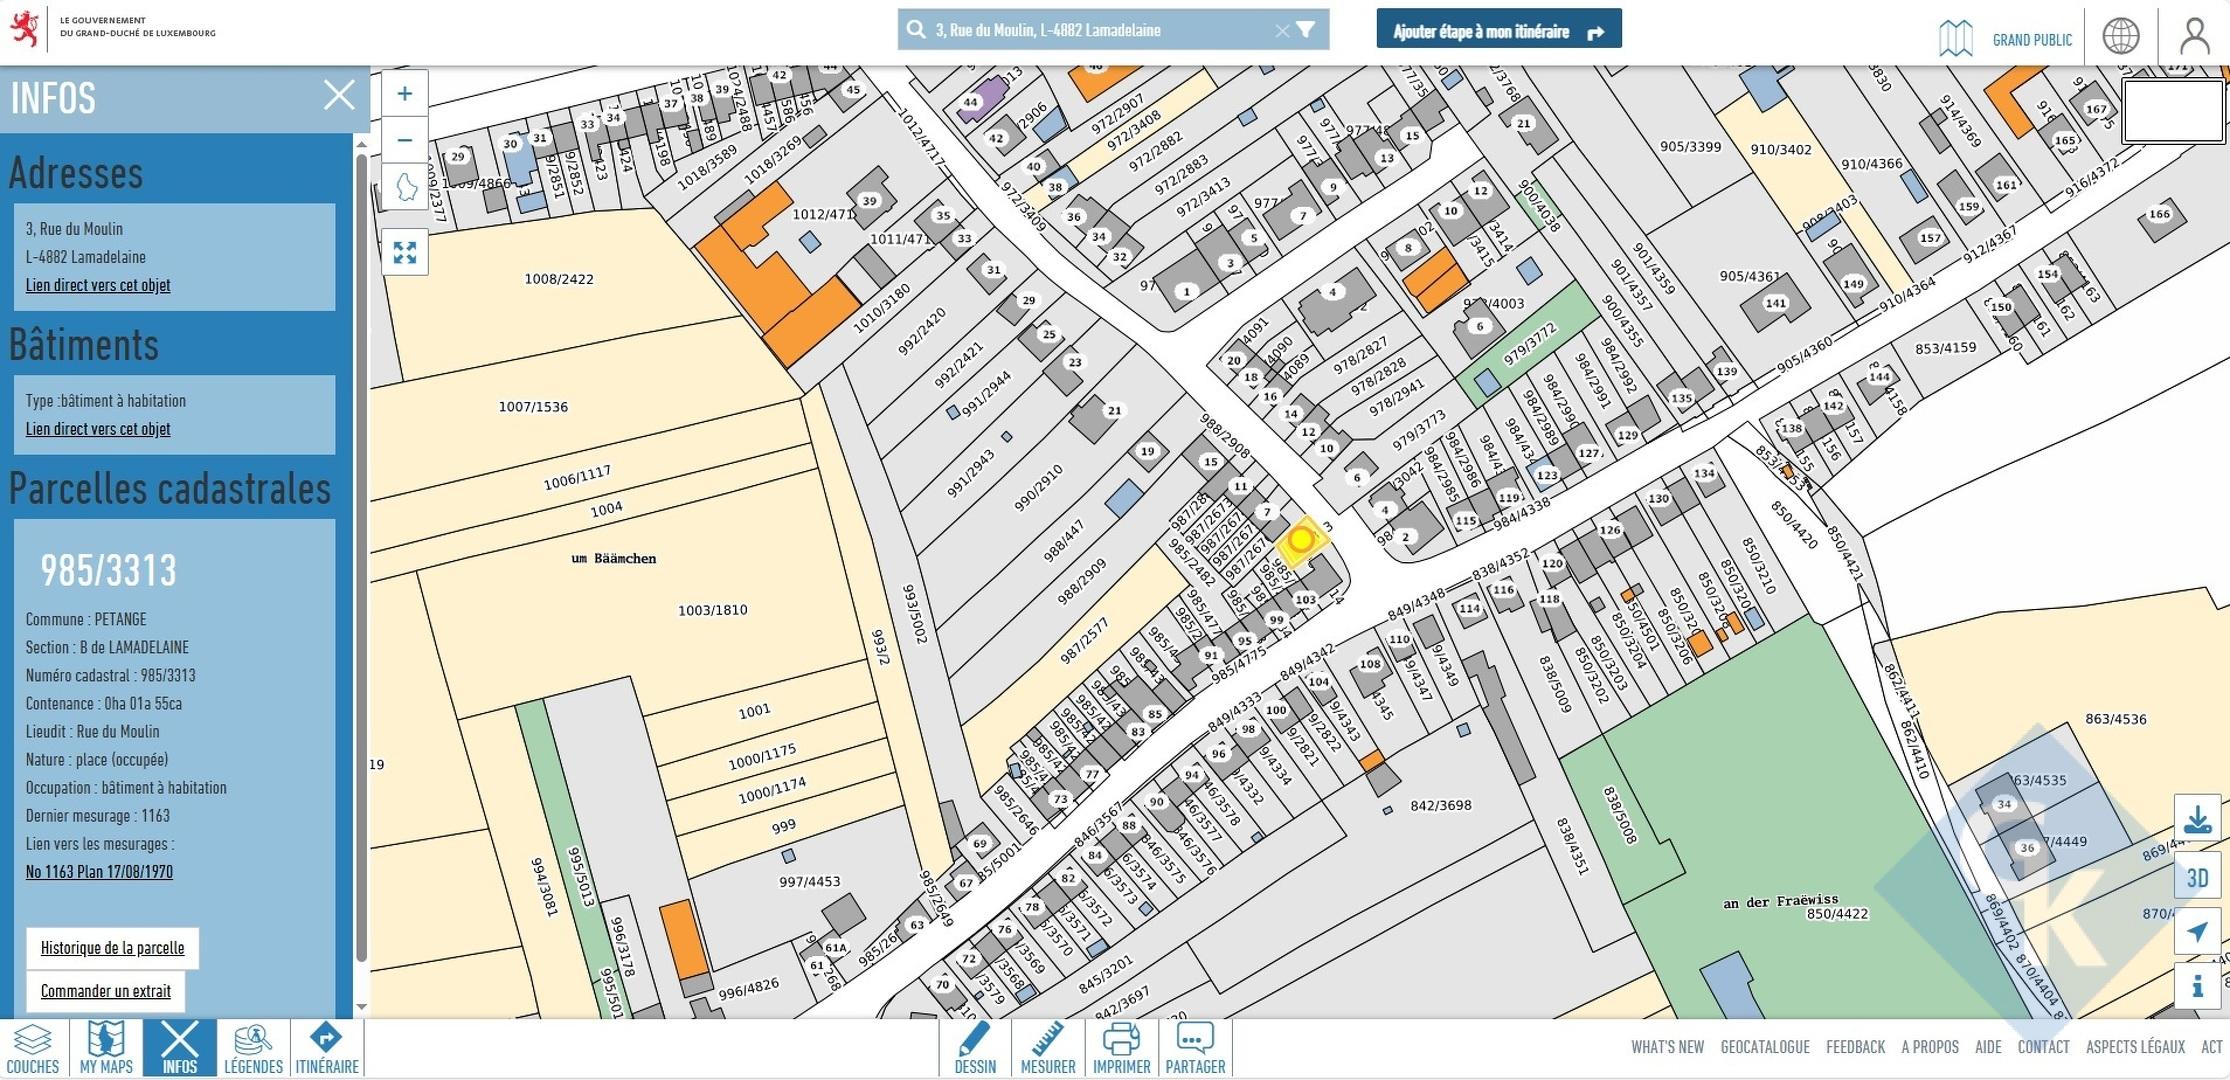This screenshot has height=1080, width=2230.
Task: Open the Partager share tool
Action: coord(1195,1048)
